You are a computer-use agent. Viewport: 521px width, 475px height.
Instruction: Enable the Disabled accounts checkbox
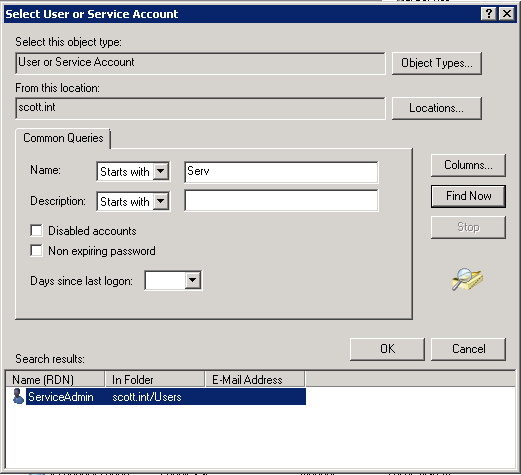click(x=36, y=231)
